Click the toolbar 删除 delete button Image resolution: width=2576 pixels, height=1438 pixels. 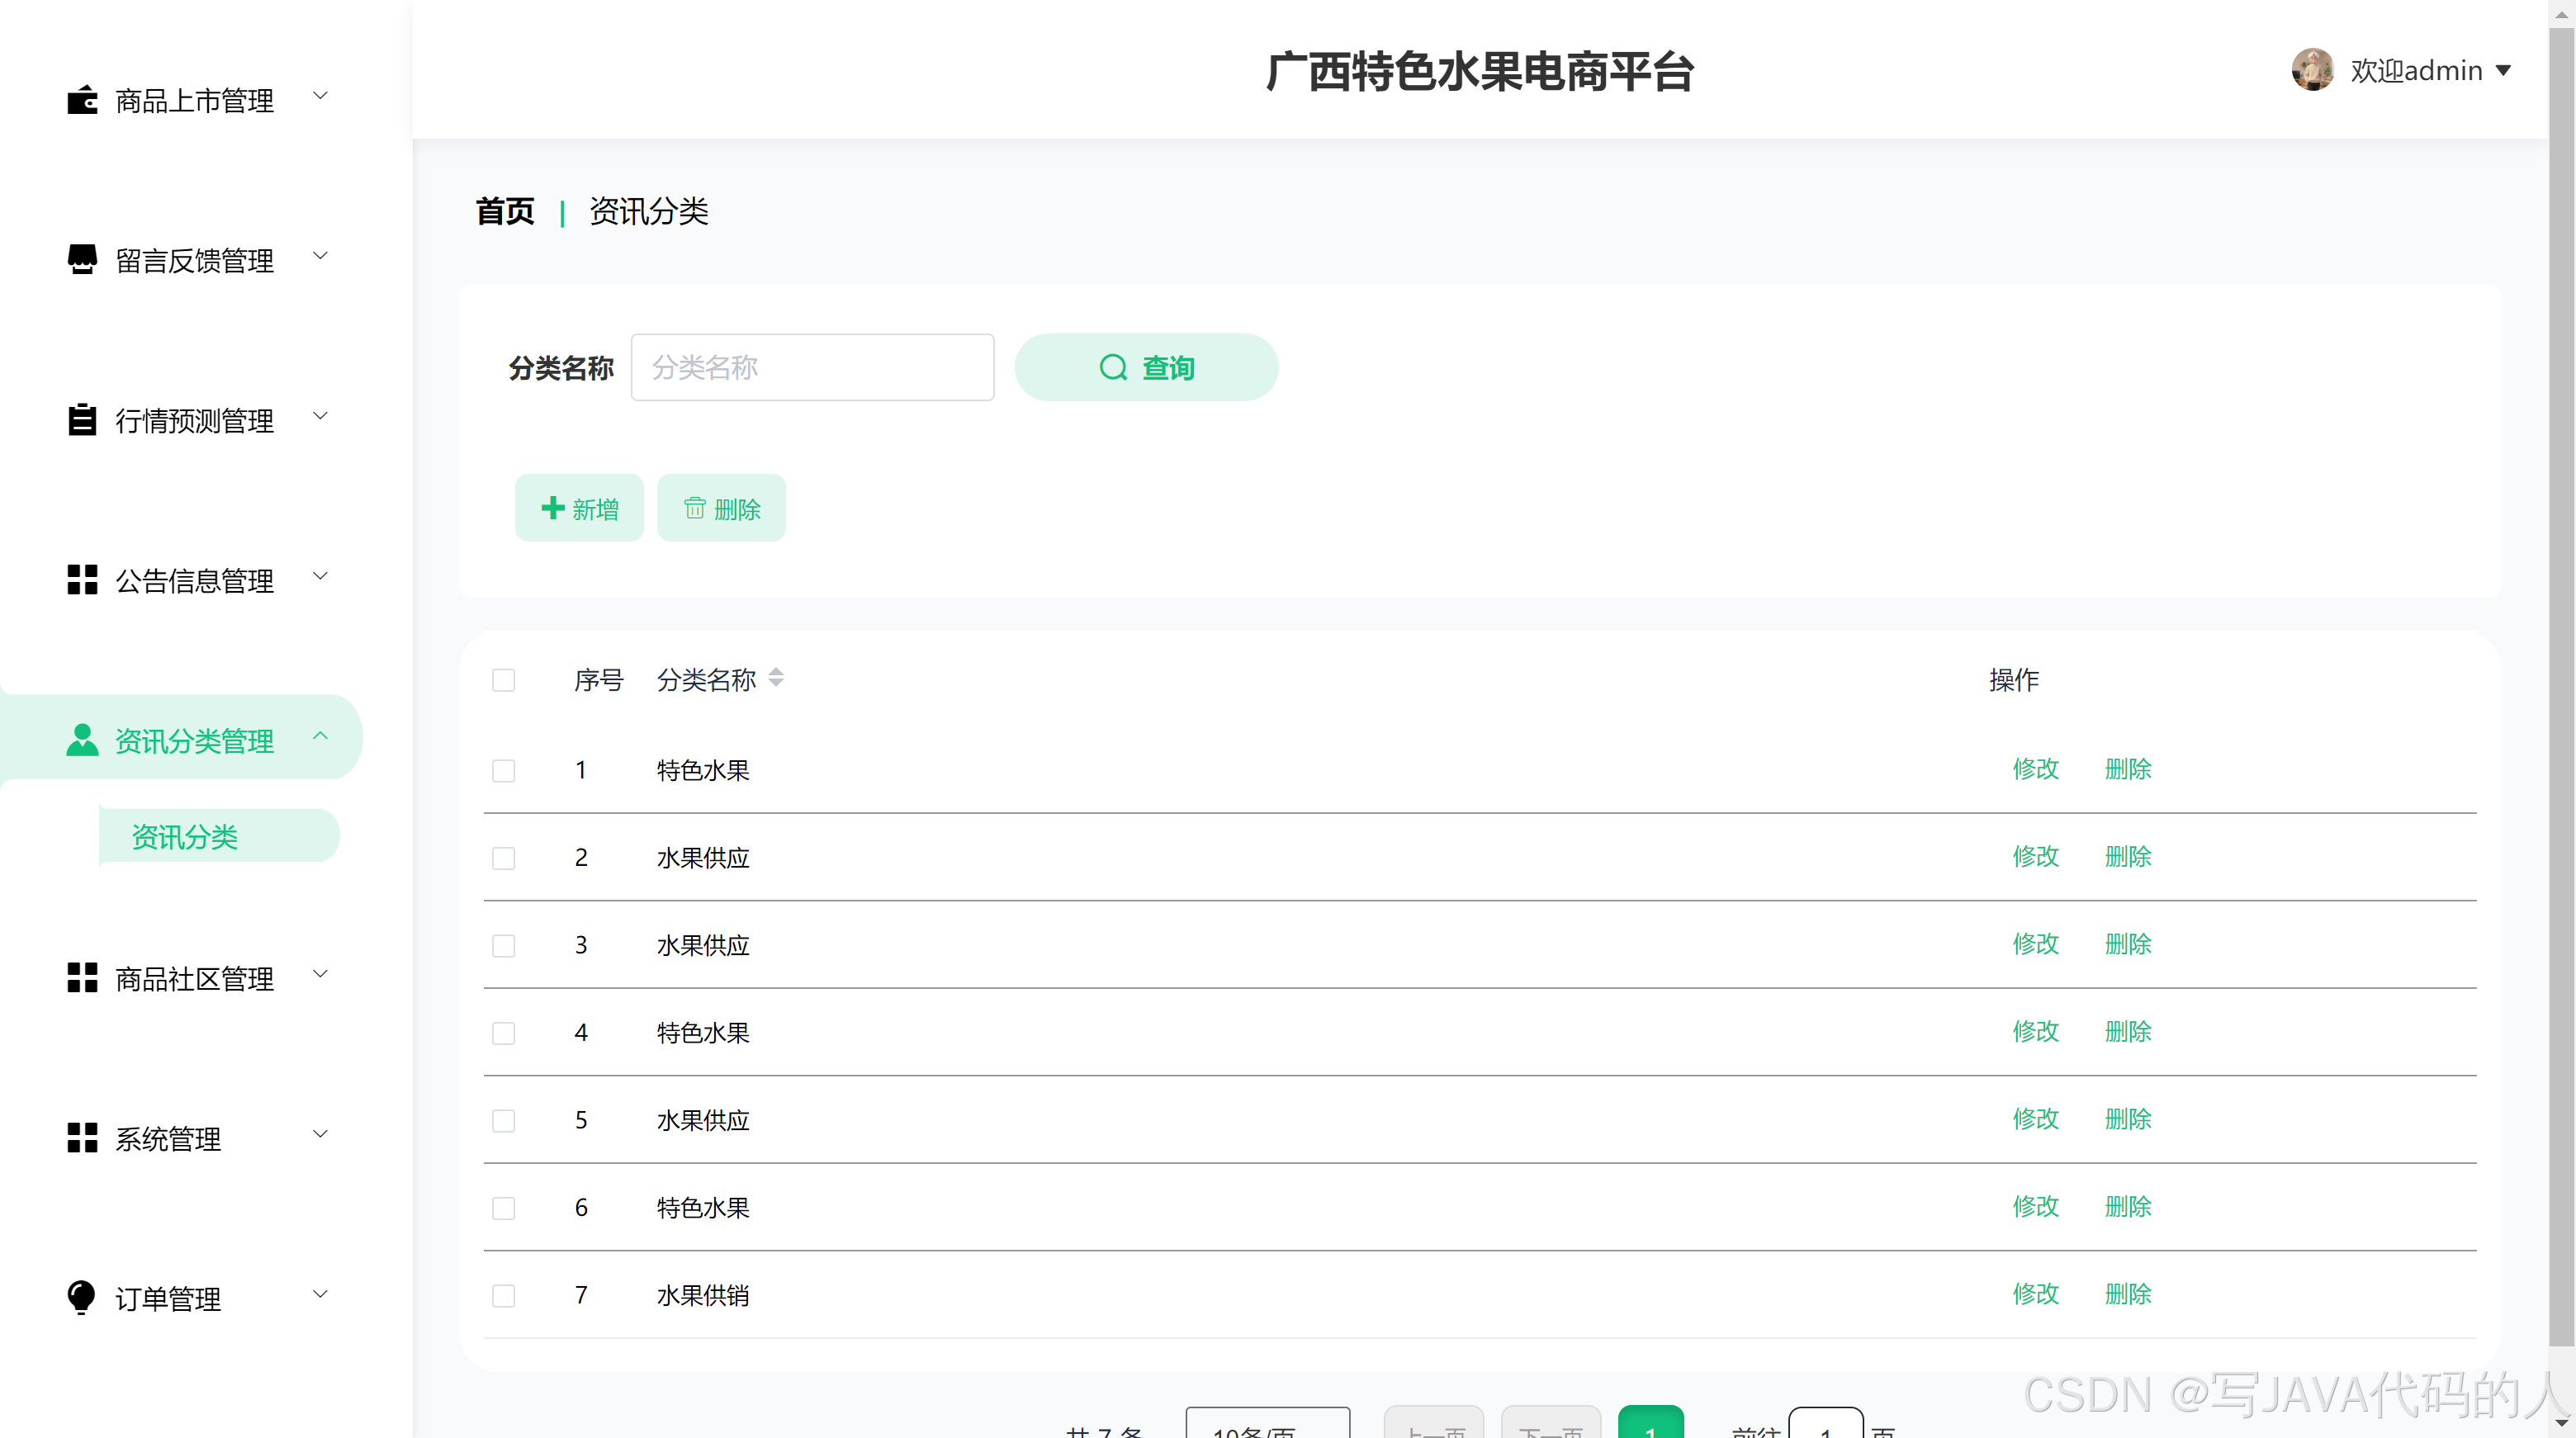721,508
